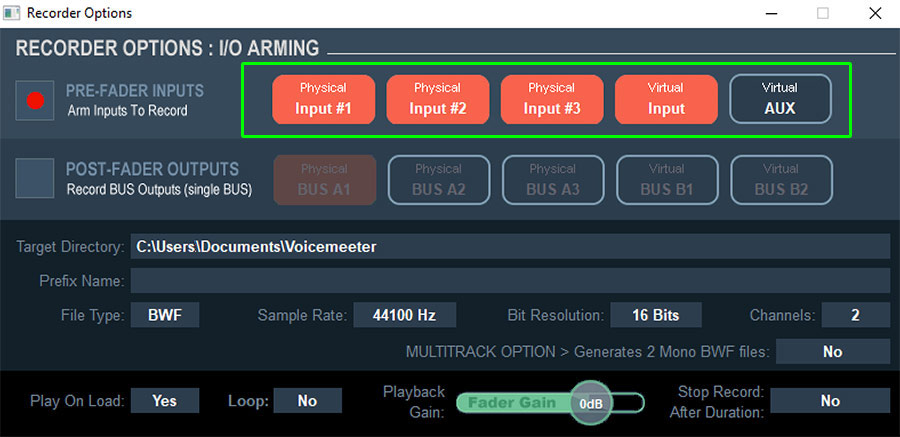The image size is (900, 437).
Task: Select Virtual BUS B2 output
Action: (x=782, y=180)
